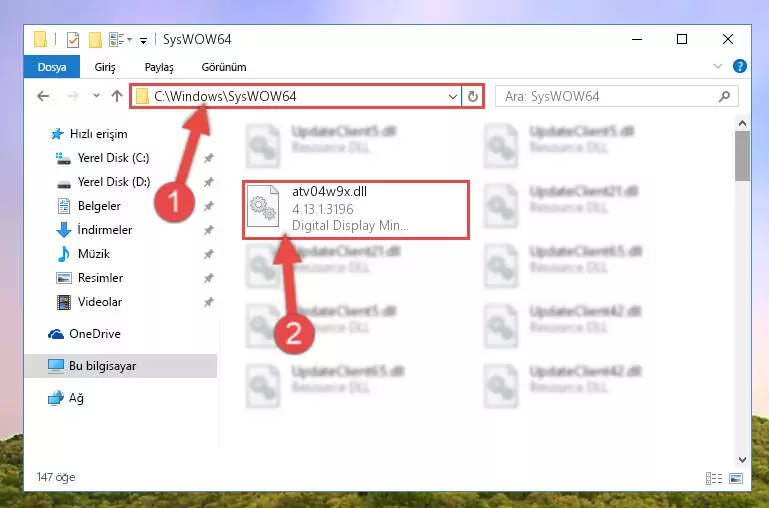Click the pin icon next to Müzik

click(209, 254)
